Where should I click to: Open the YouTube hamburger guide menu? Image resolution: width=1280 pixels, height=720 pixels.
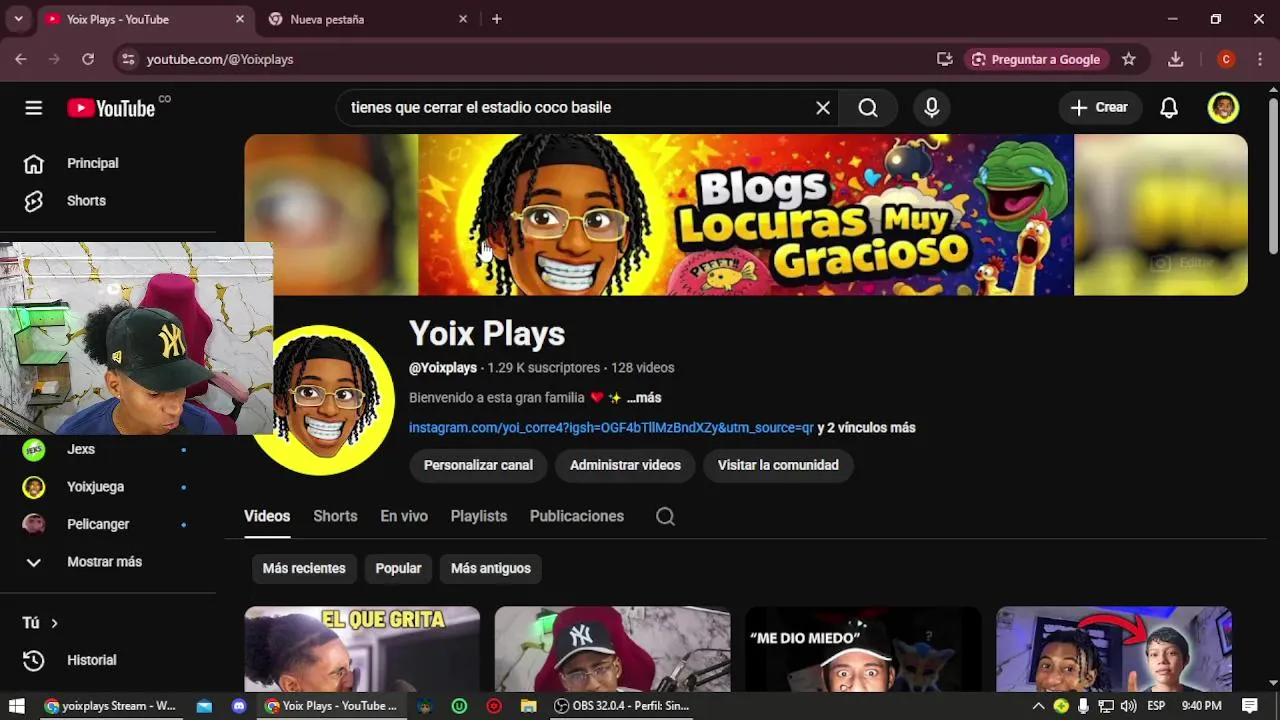coord(34,108)
